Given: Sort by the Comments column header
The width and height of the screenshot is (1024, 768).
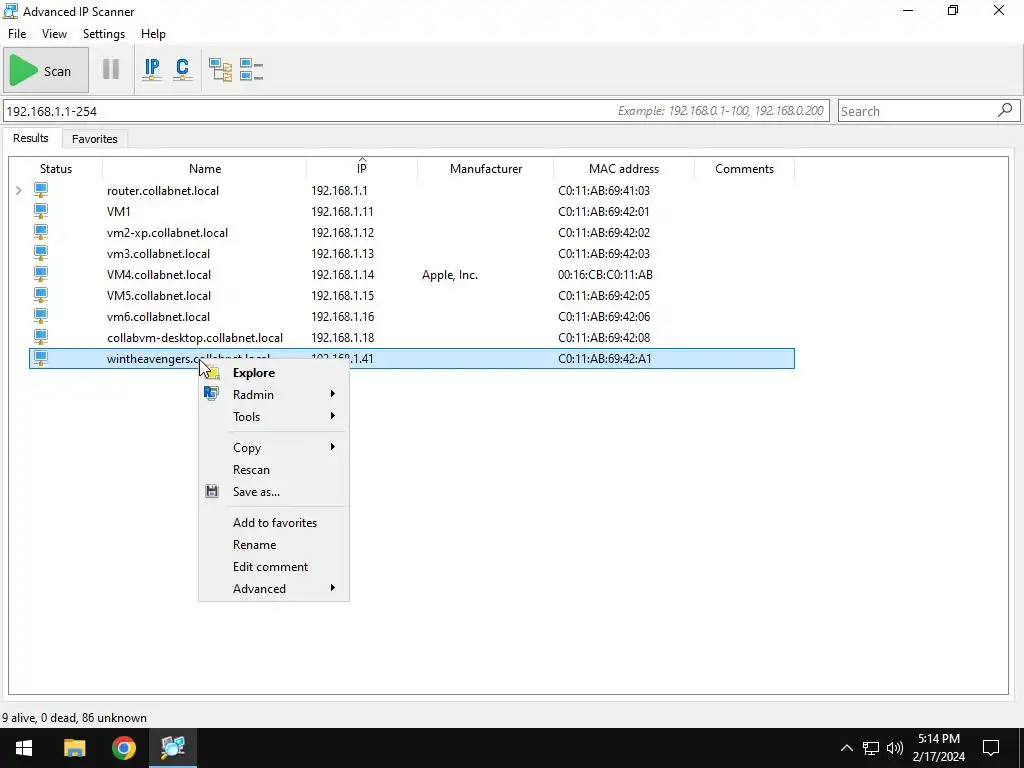Looking at the screenshot, I should point(744,168).
